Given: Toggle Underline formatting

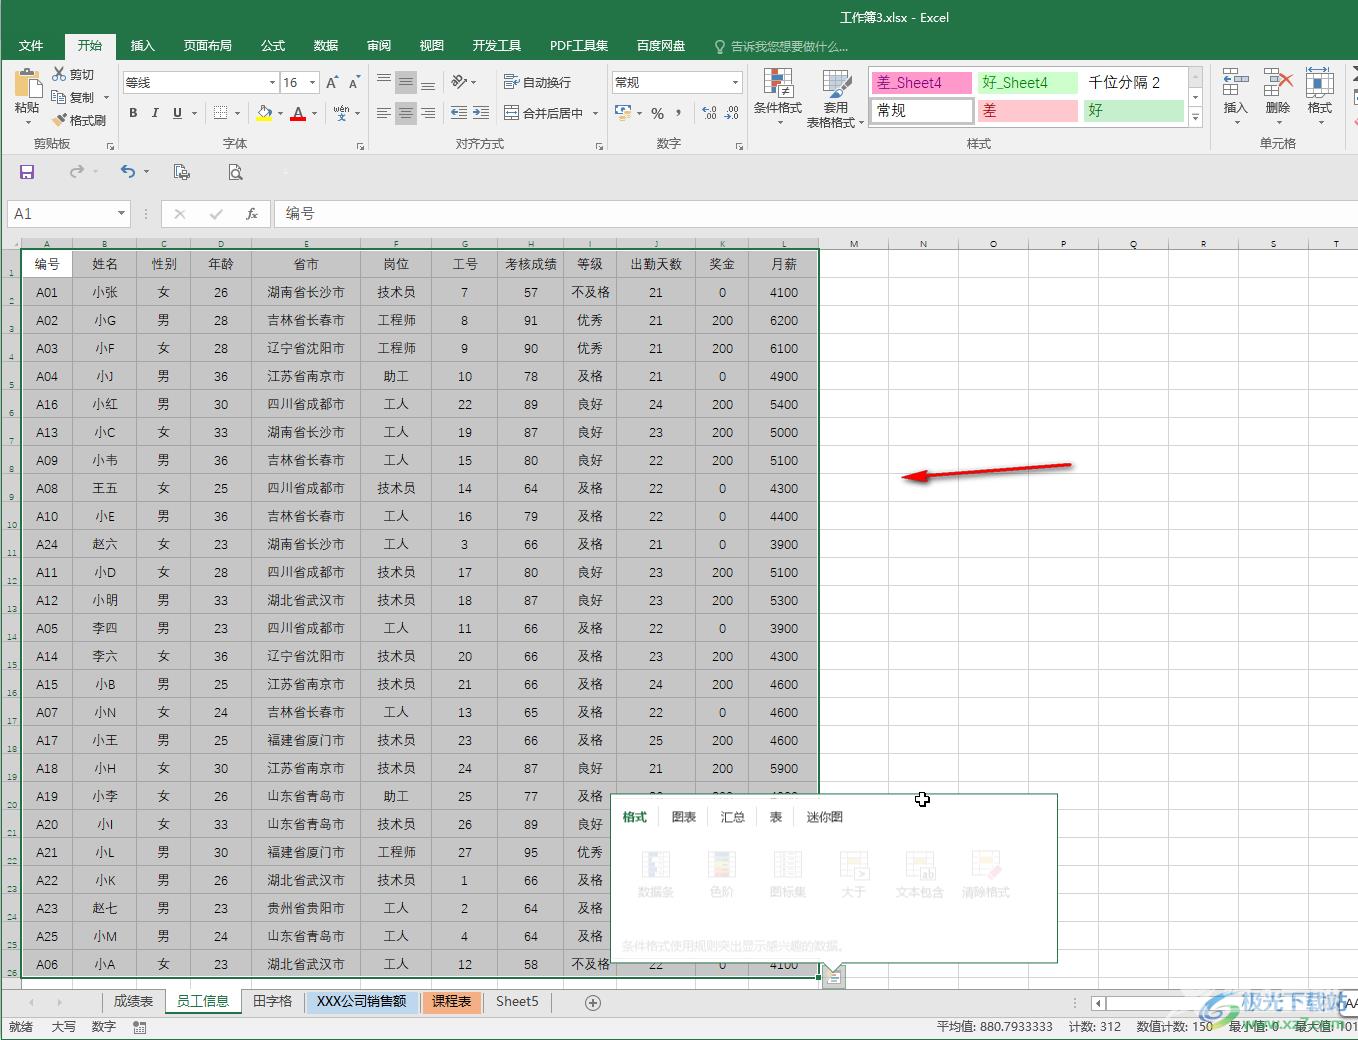Looking at the screenshot, I should (x=177, y=113).
